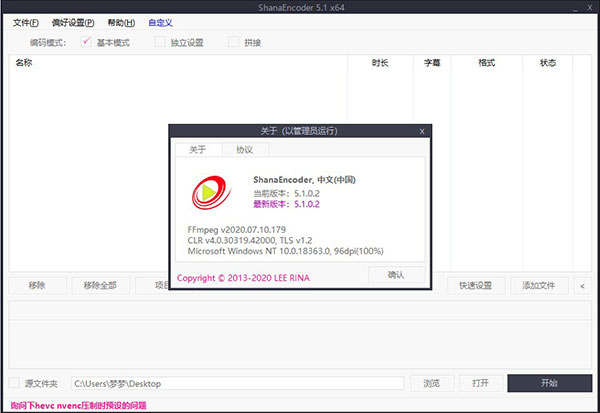Enable the 独立设置 checkbox

tap(160, 42)
